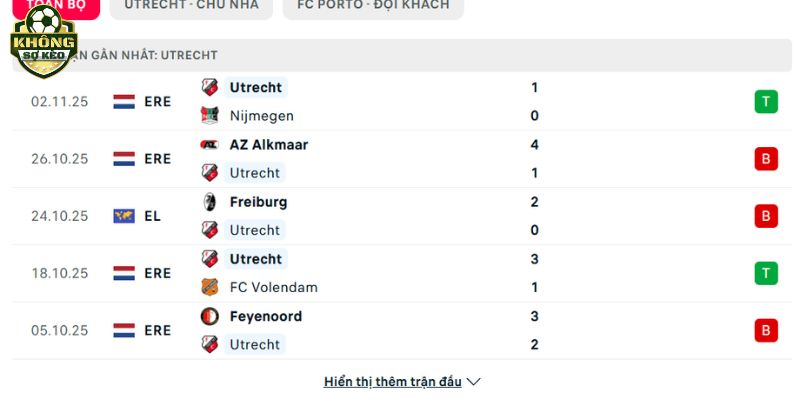
Task: Click the Không Sợ Kèo site logo
Action: (43, 42)
